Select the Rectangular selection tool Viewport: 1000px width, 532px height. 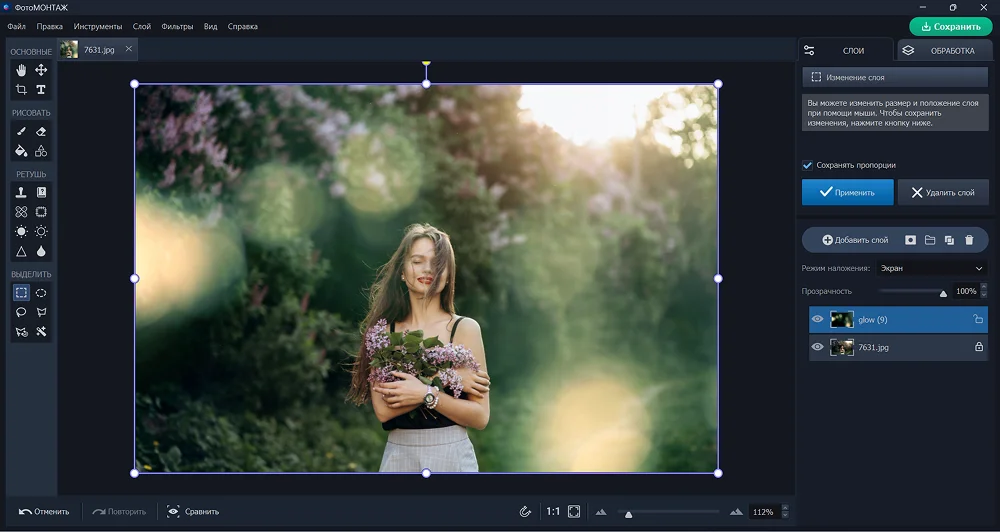point(21,293)
